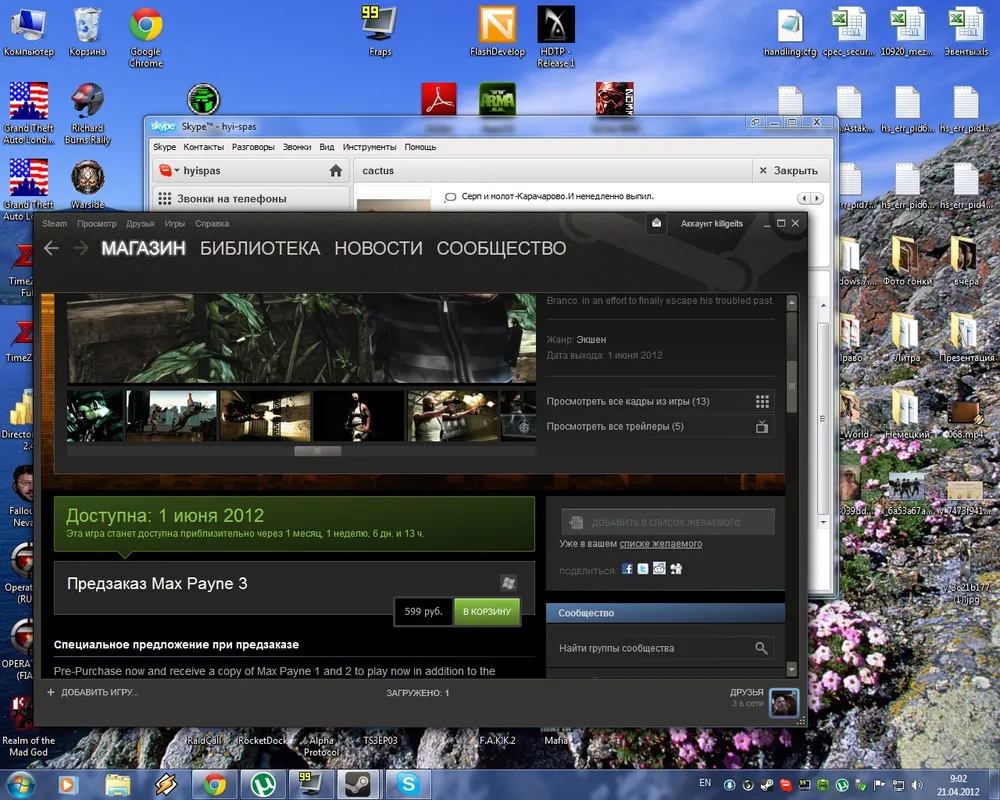Viewport: 1000px width, 800px height.
Task: Share the game on Twitter
Action: pos(643,569)
